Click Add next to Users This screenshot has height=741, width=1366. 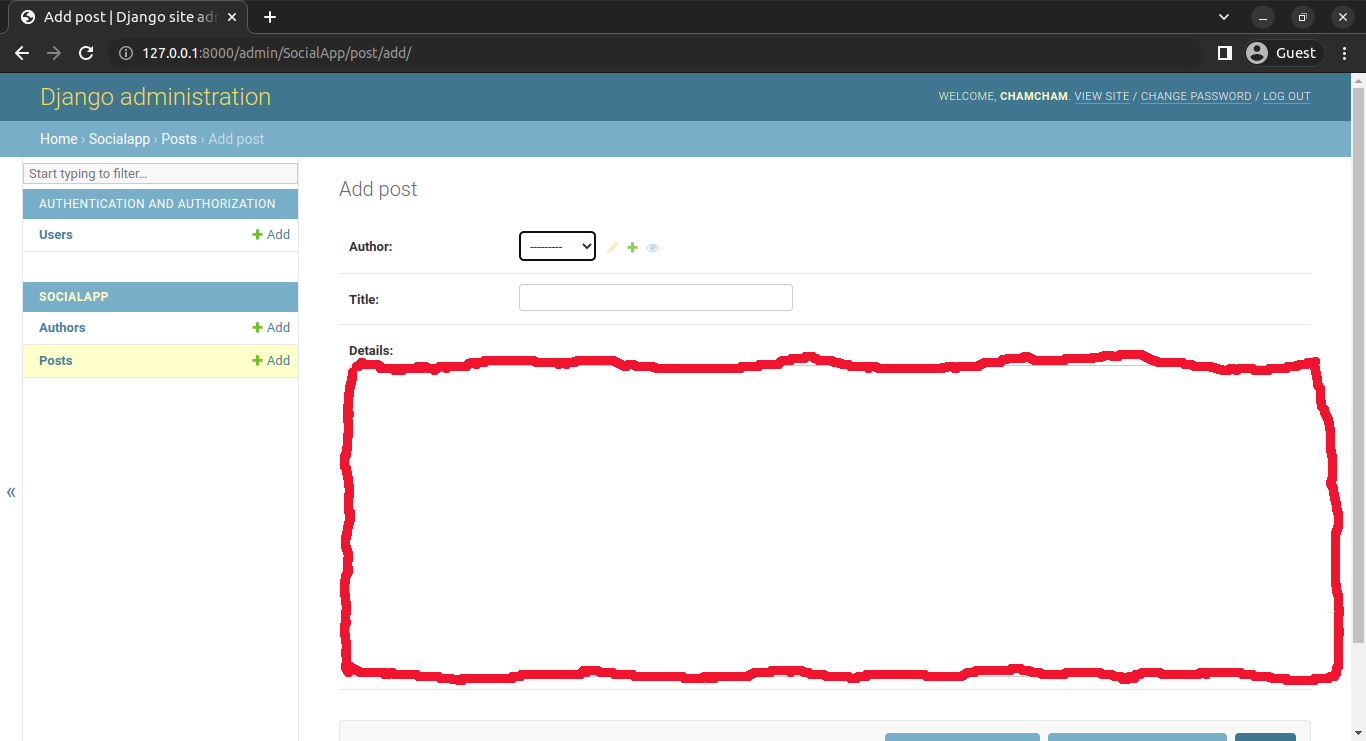coord(271,235)
